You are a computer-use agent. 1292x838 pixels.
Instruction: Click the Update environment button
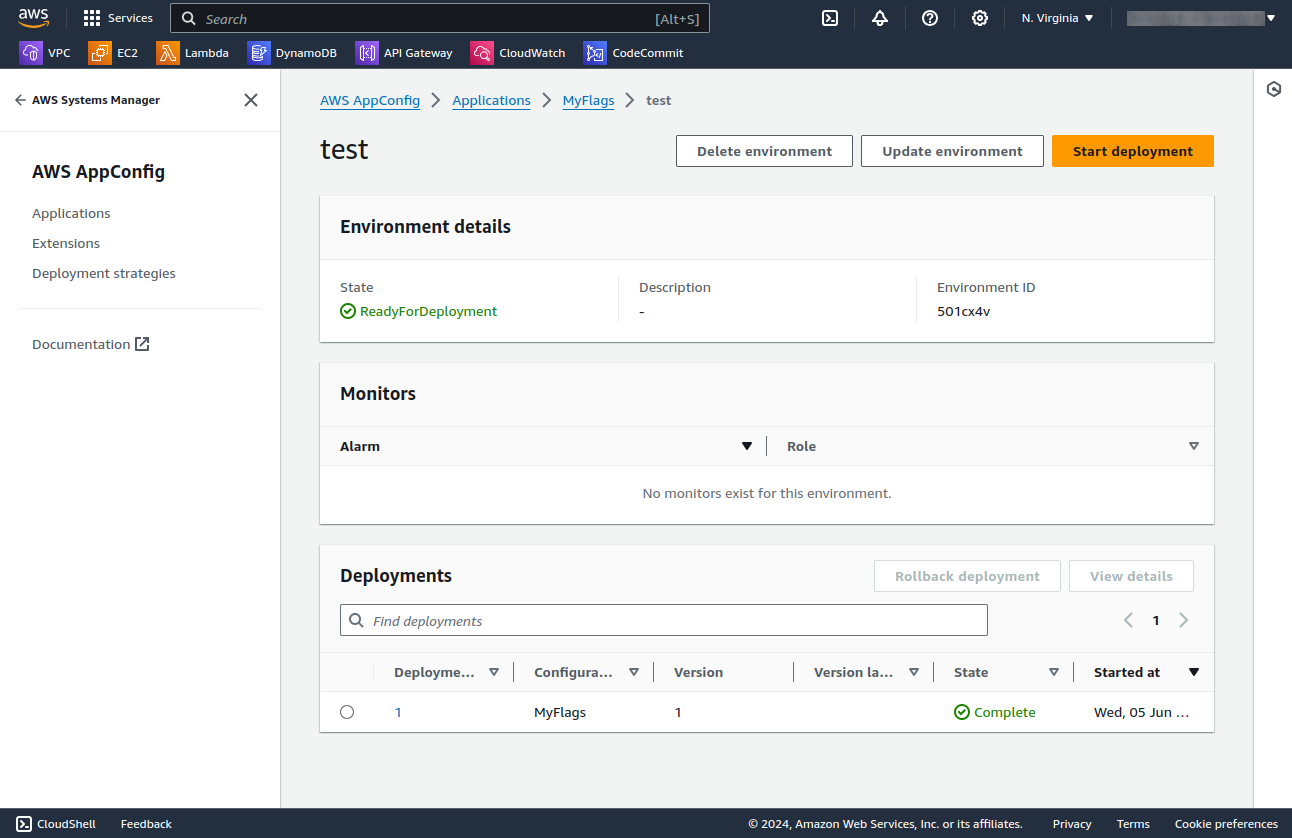pos(952,151)
